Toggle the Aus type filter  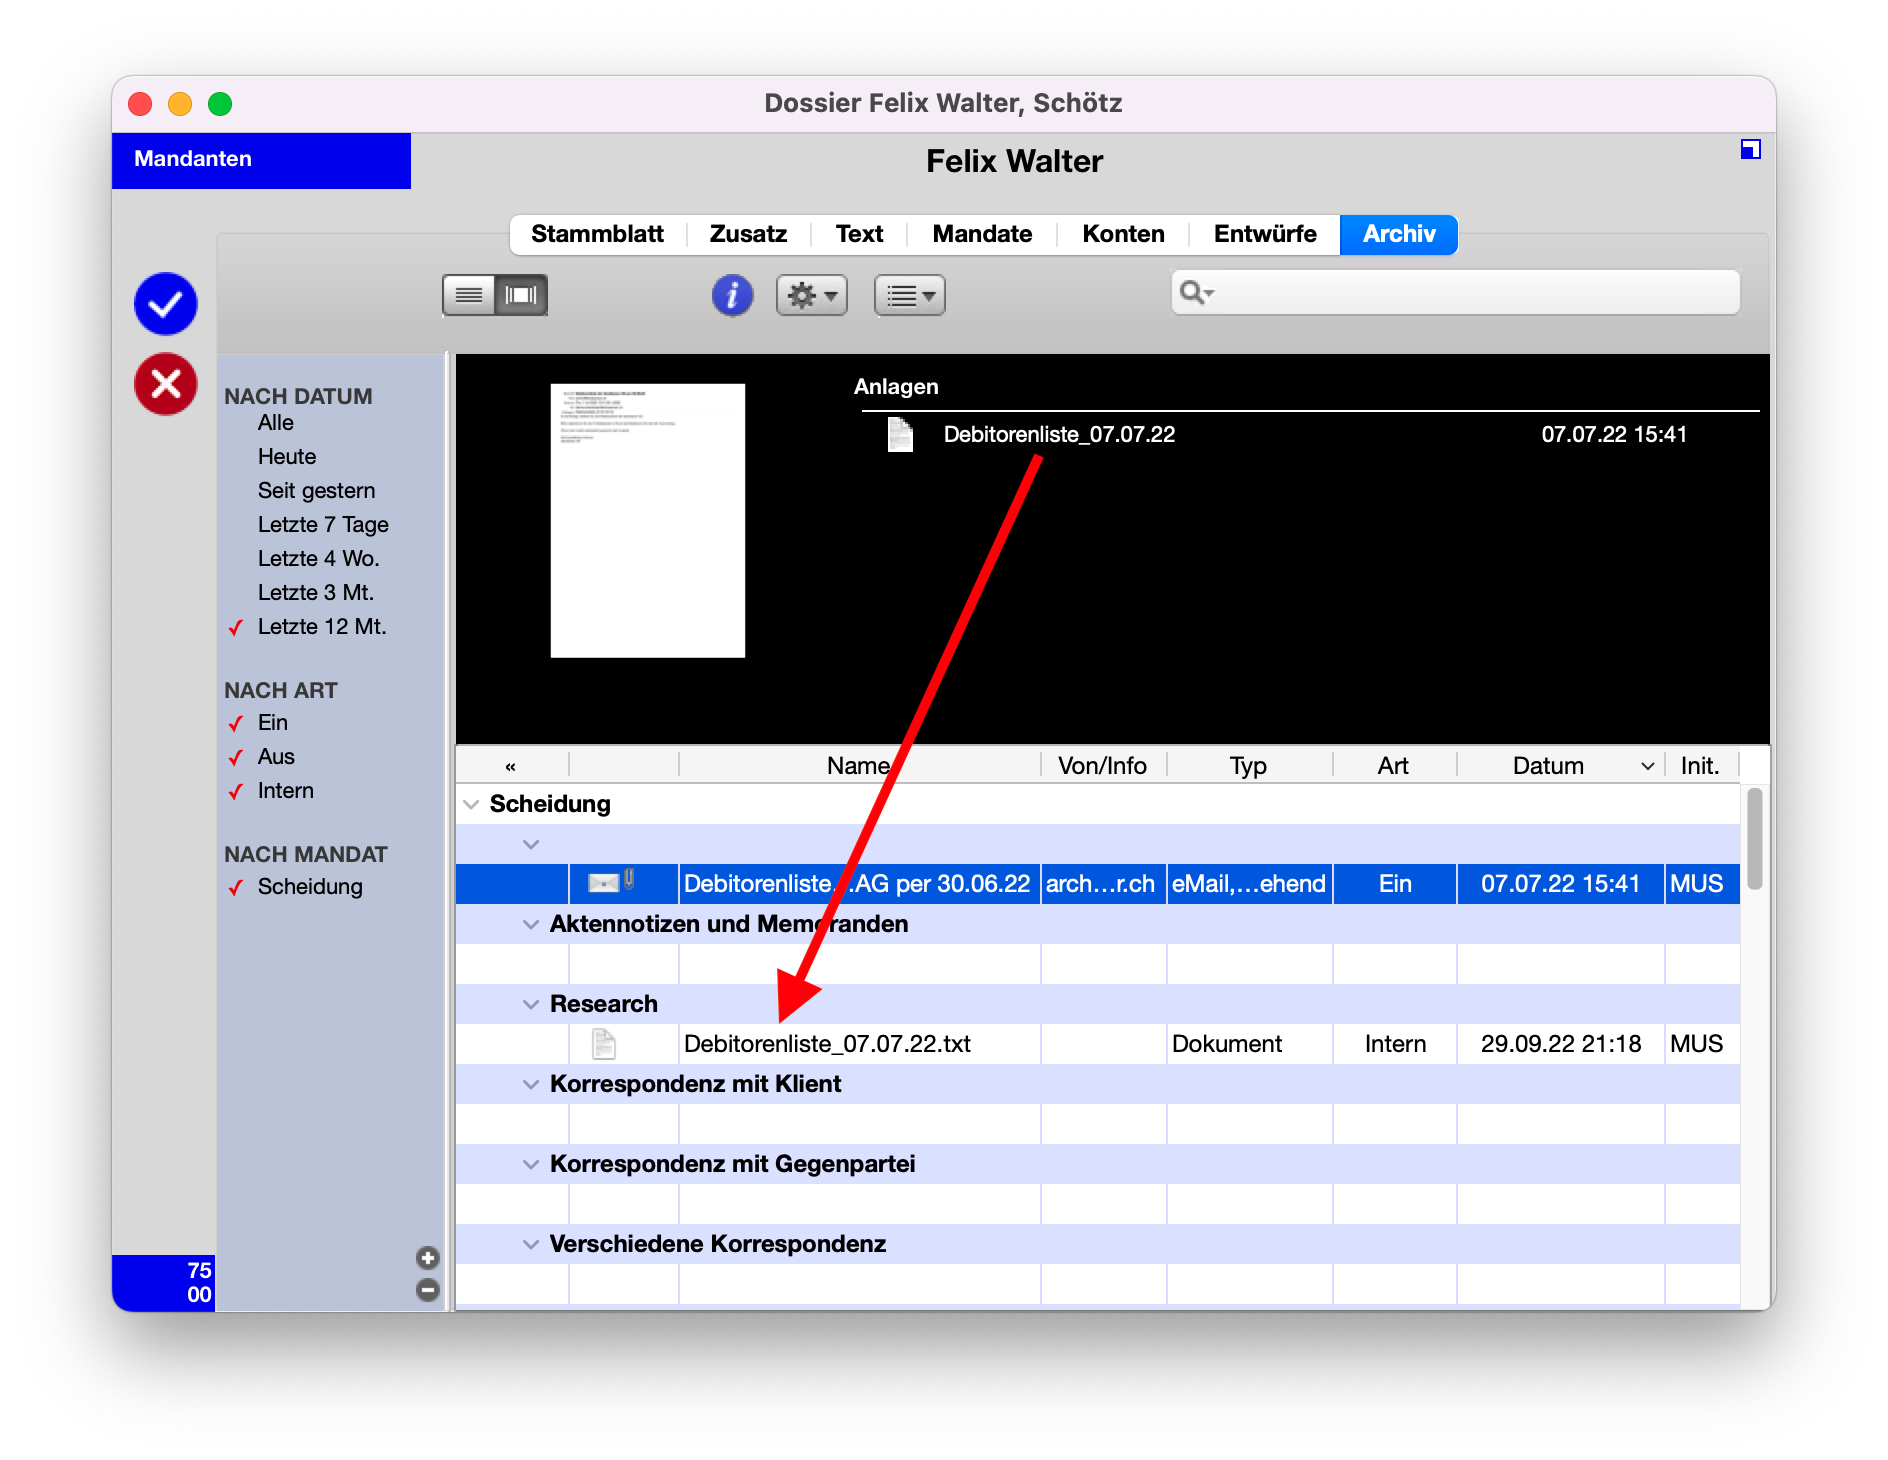(x=276, y=757)
